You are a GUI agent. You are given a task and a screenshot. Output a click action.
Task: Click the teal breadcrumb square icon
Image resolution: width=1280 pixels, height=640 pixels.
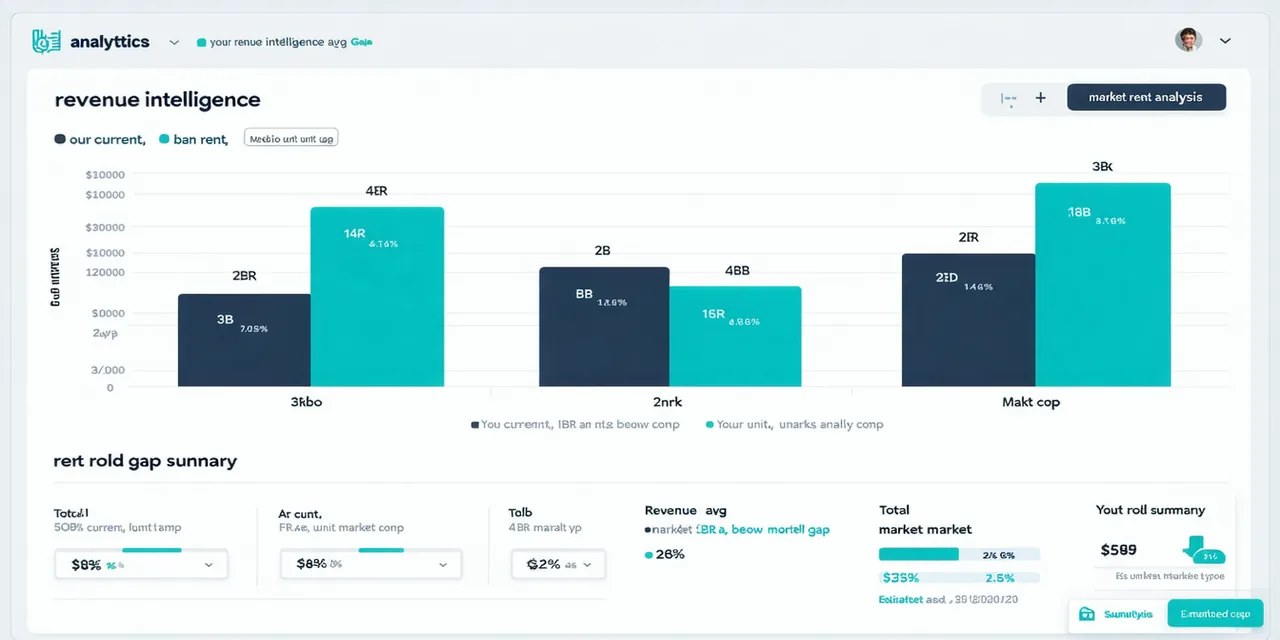[x=202, y=43]
